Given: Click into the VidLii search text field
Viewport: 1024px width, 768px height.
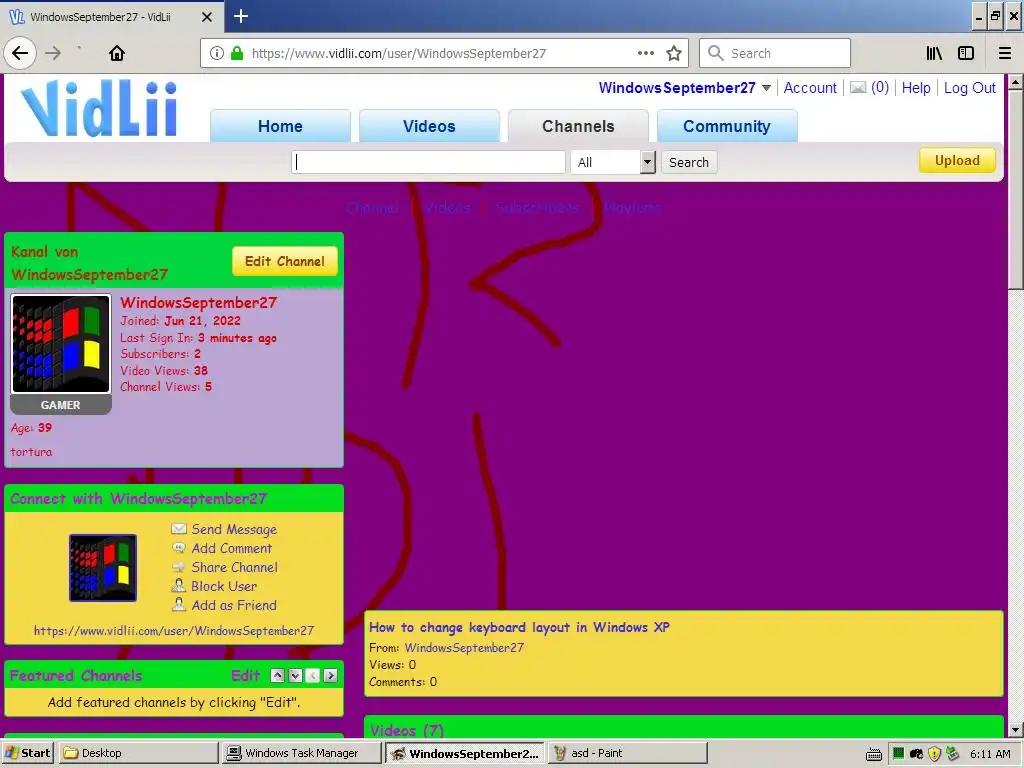Looking at the screenshot, I should [x=428, y=162].
